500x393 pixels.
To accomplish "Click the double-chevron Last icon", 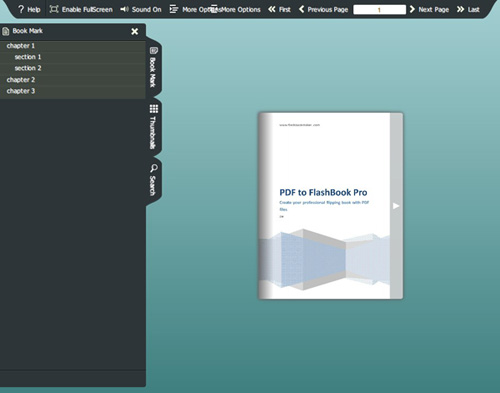I will (461, 9).
